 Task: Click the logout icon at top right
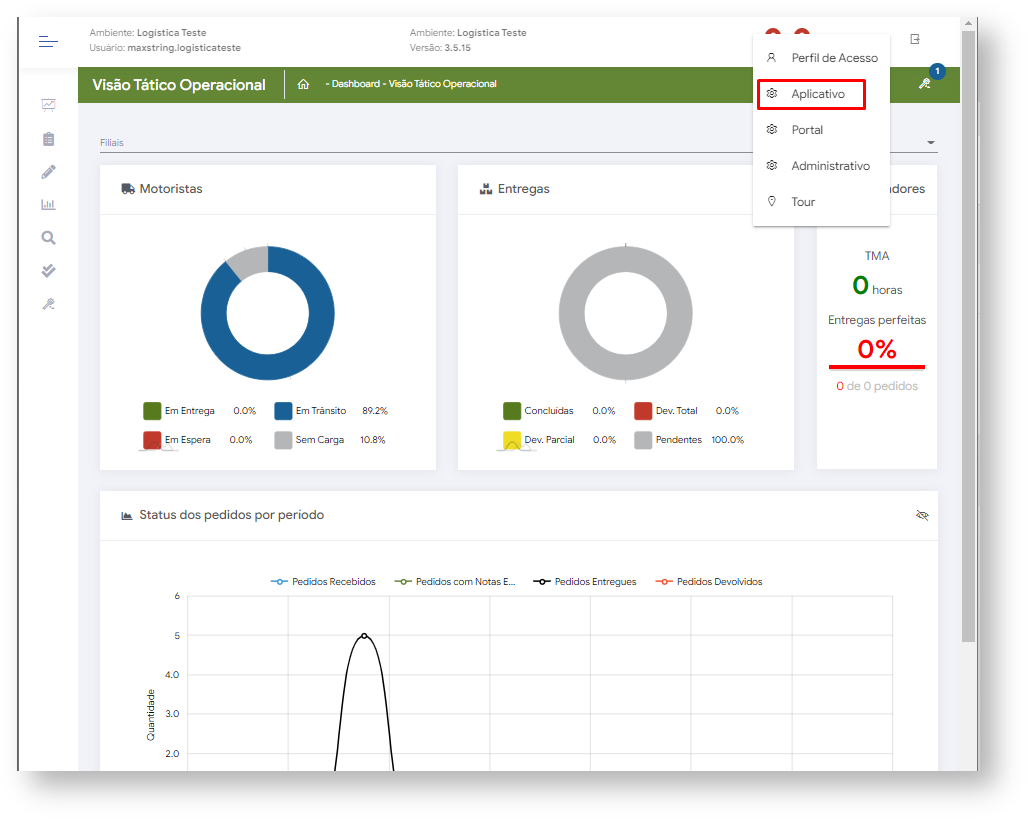point(914,39)
